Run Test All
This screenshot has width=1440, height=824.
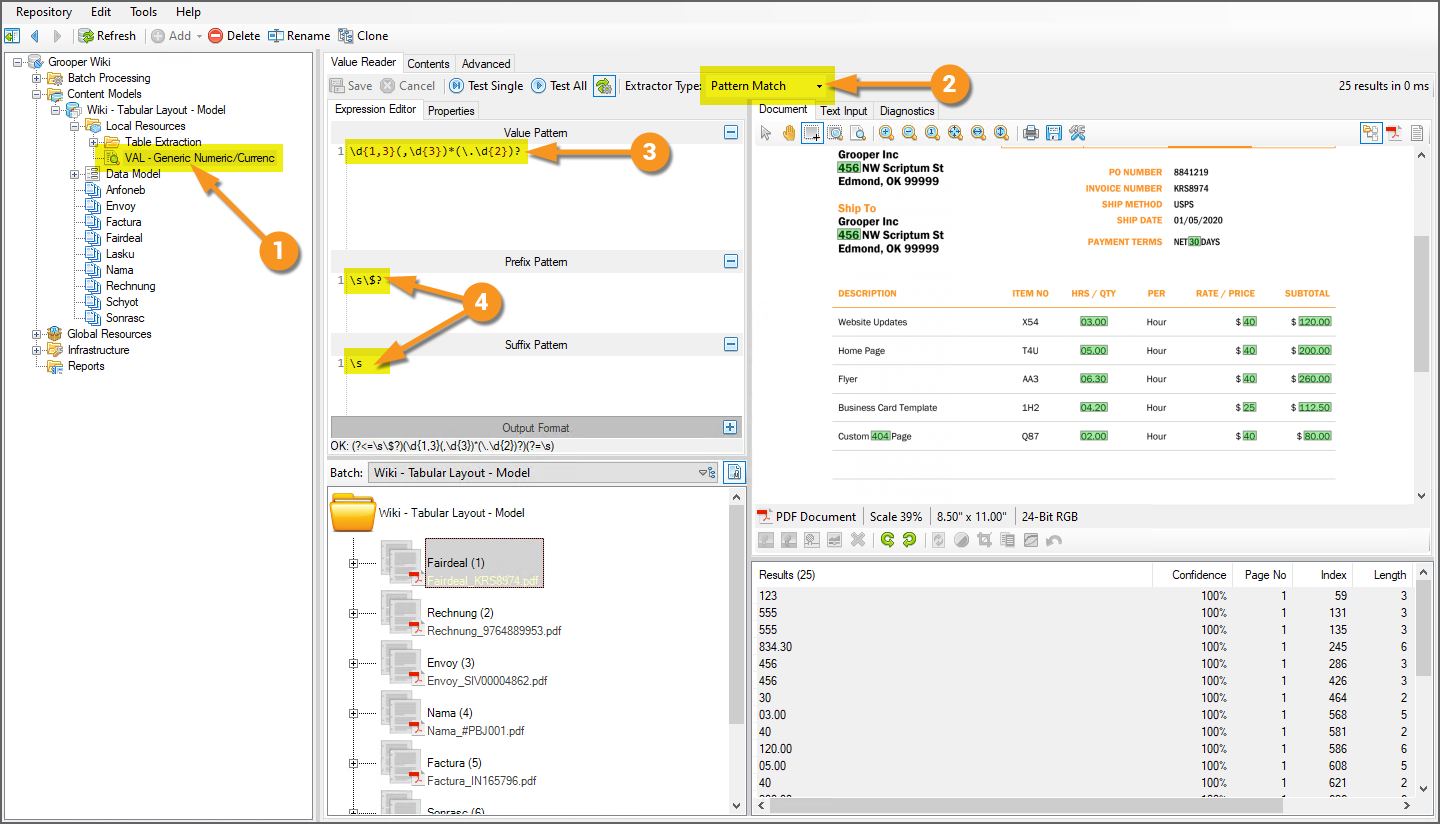click(x=559, y=86)
